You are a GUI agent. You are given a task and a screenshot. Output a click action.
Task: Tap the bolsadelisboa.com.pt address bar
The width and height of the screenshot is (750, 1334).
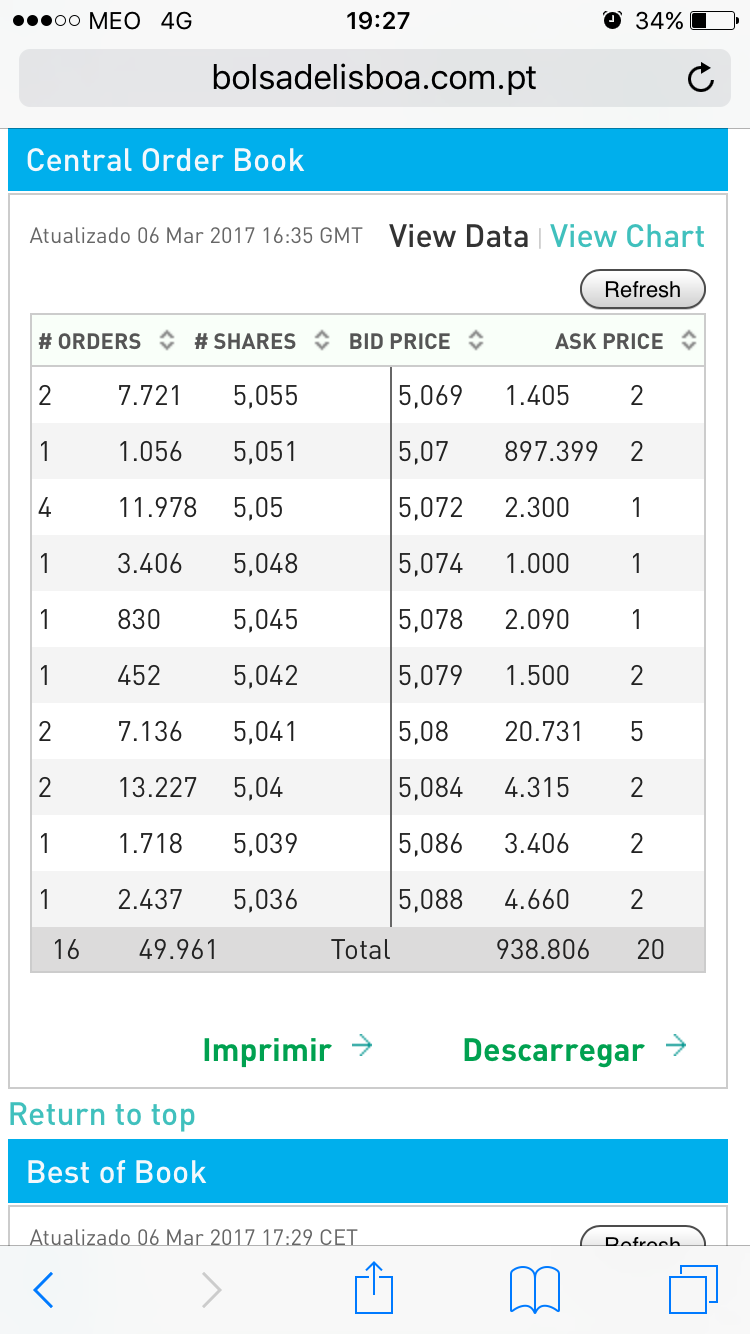(x=374, y=78)
